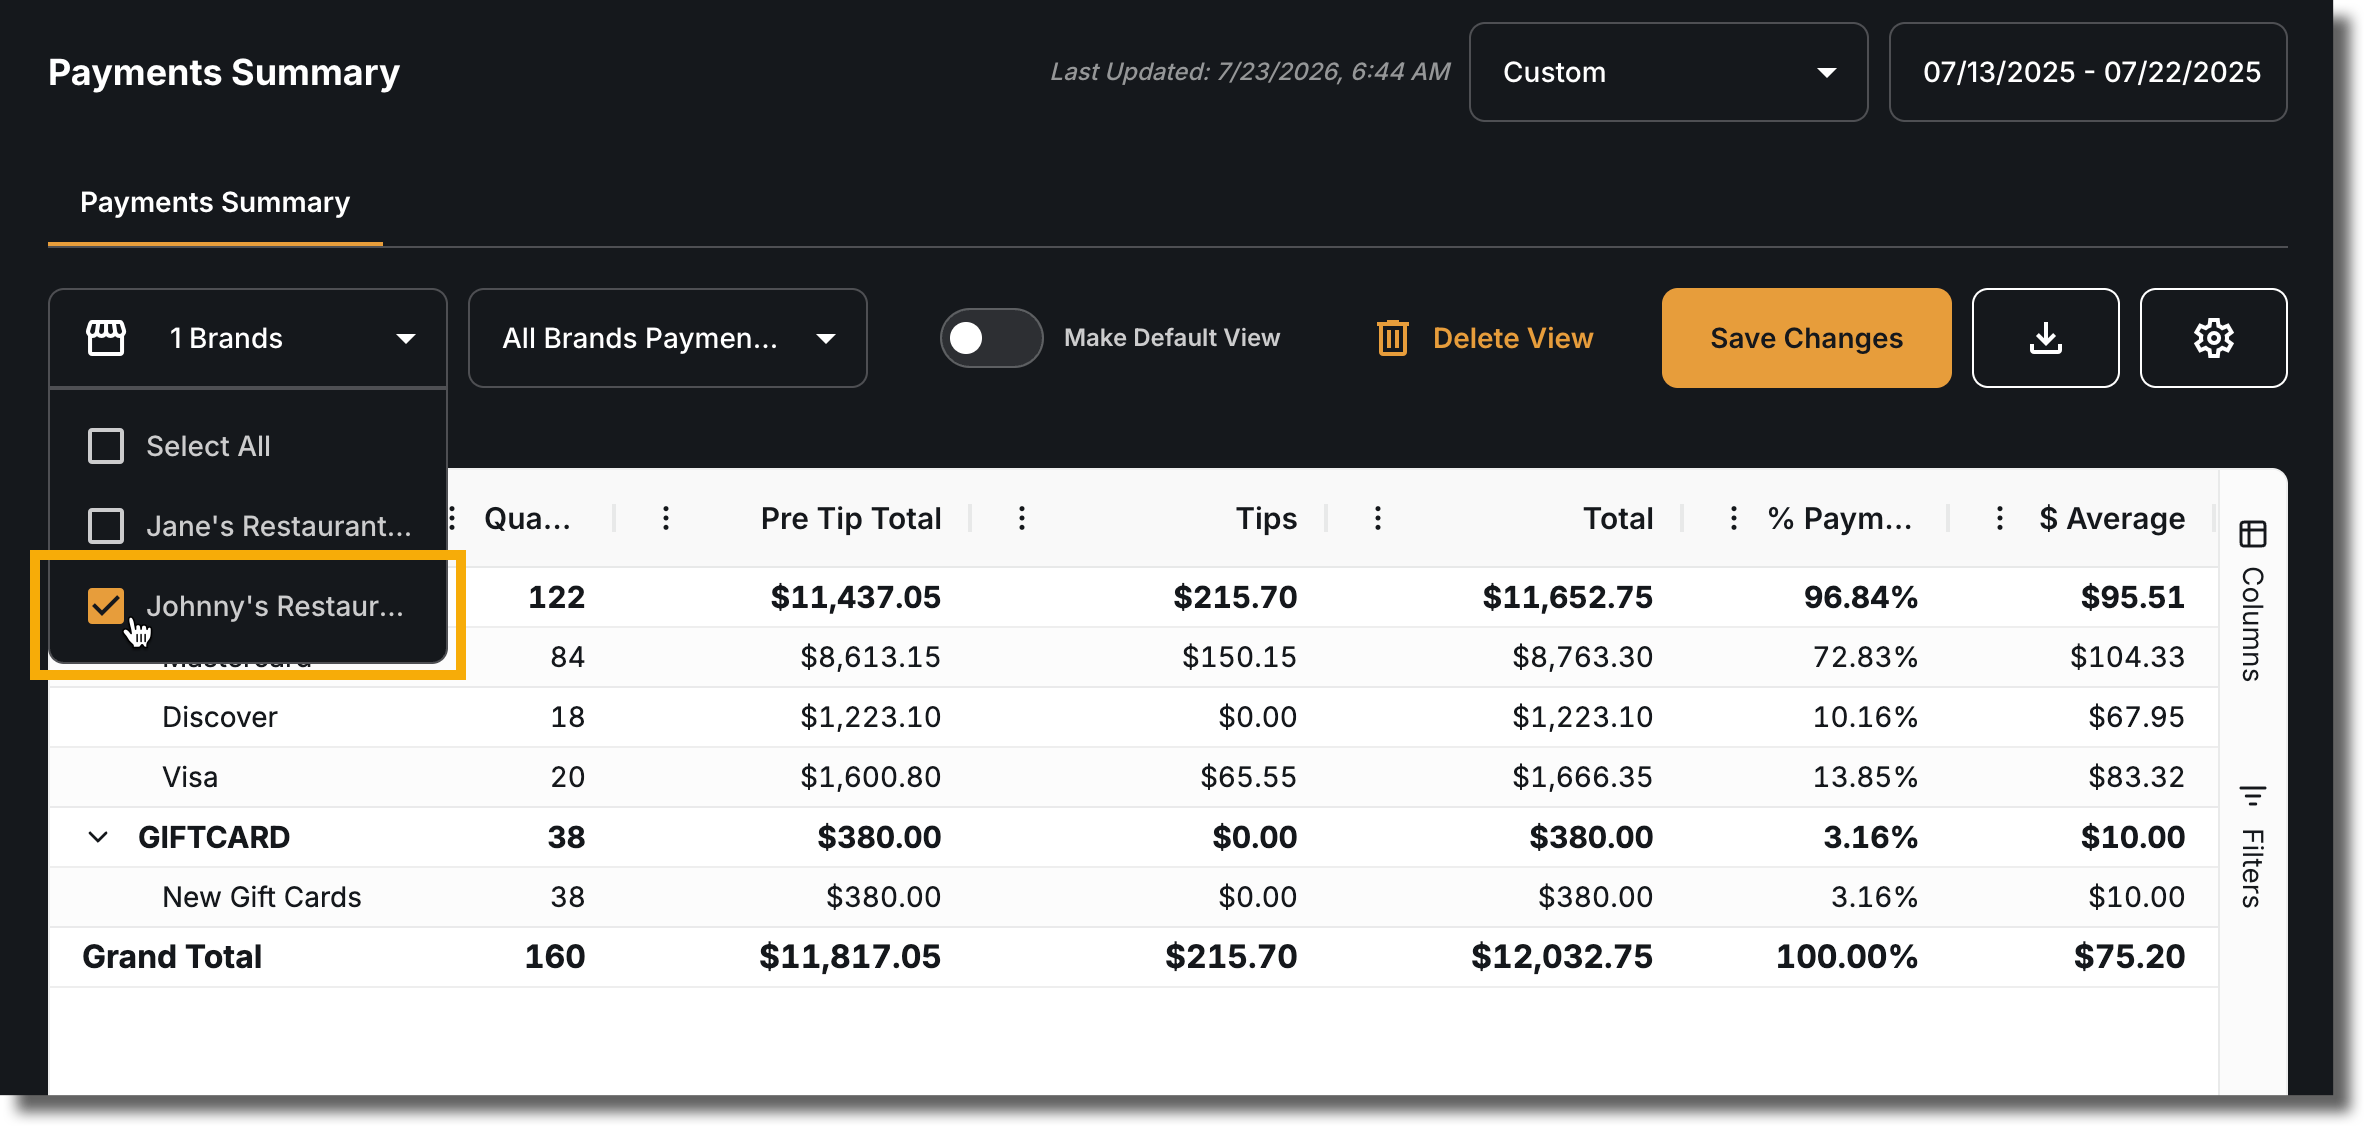Click the $65.55 tips cell in Visa row

[x=1249, y=777]
